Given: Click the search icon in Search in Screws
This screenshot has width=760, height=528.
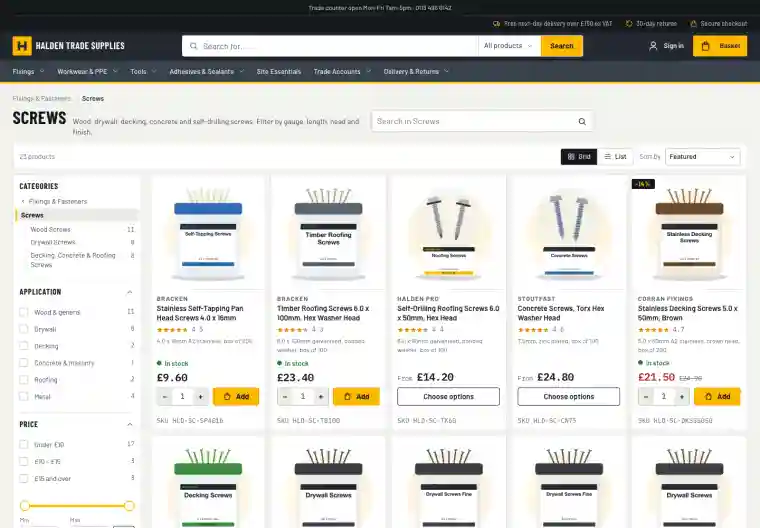Looking at the screenshot, I should pyautogui.click(x=582, y=121).
